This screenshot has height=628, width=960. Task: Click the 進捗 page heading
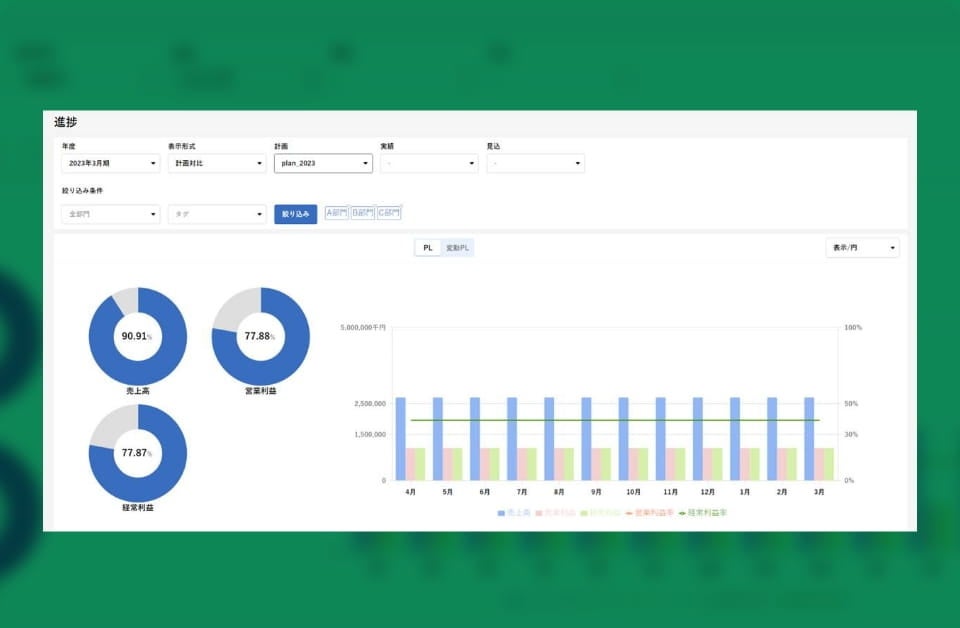tap(66, 122)
